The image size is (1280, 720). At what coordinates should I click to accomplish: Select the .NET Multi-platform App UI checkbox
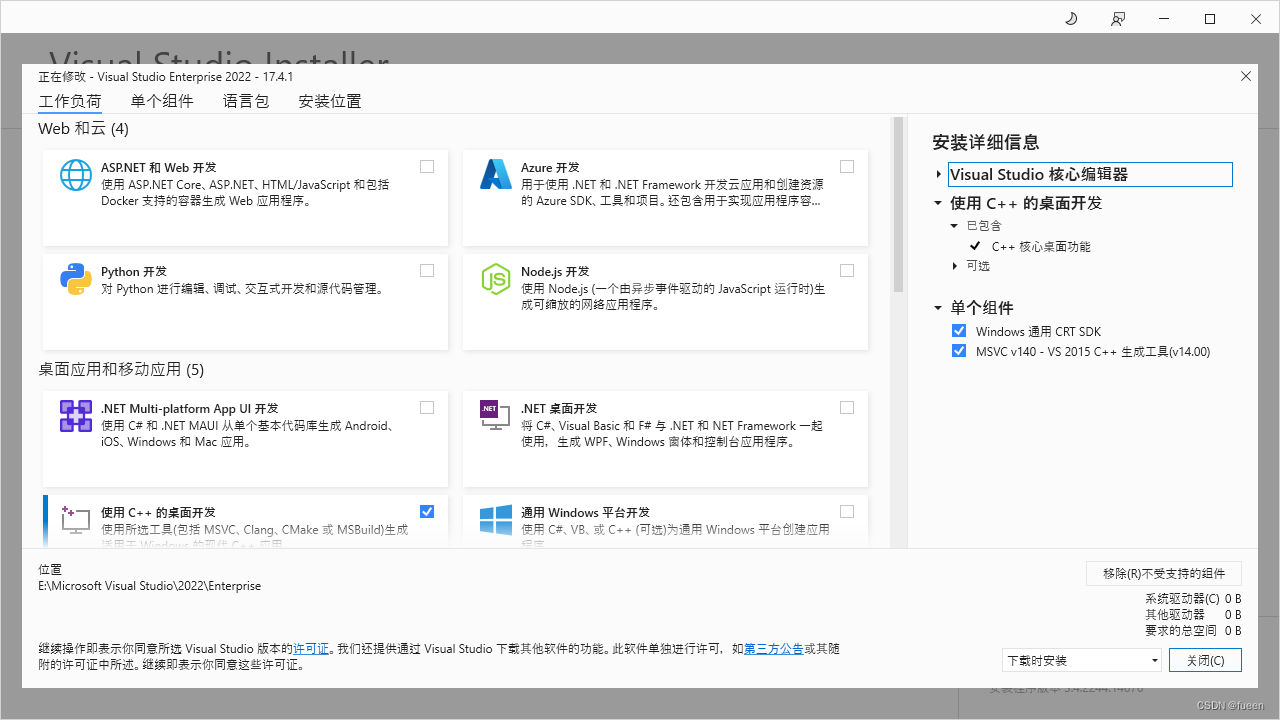pos(427,408)
